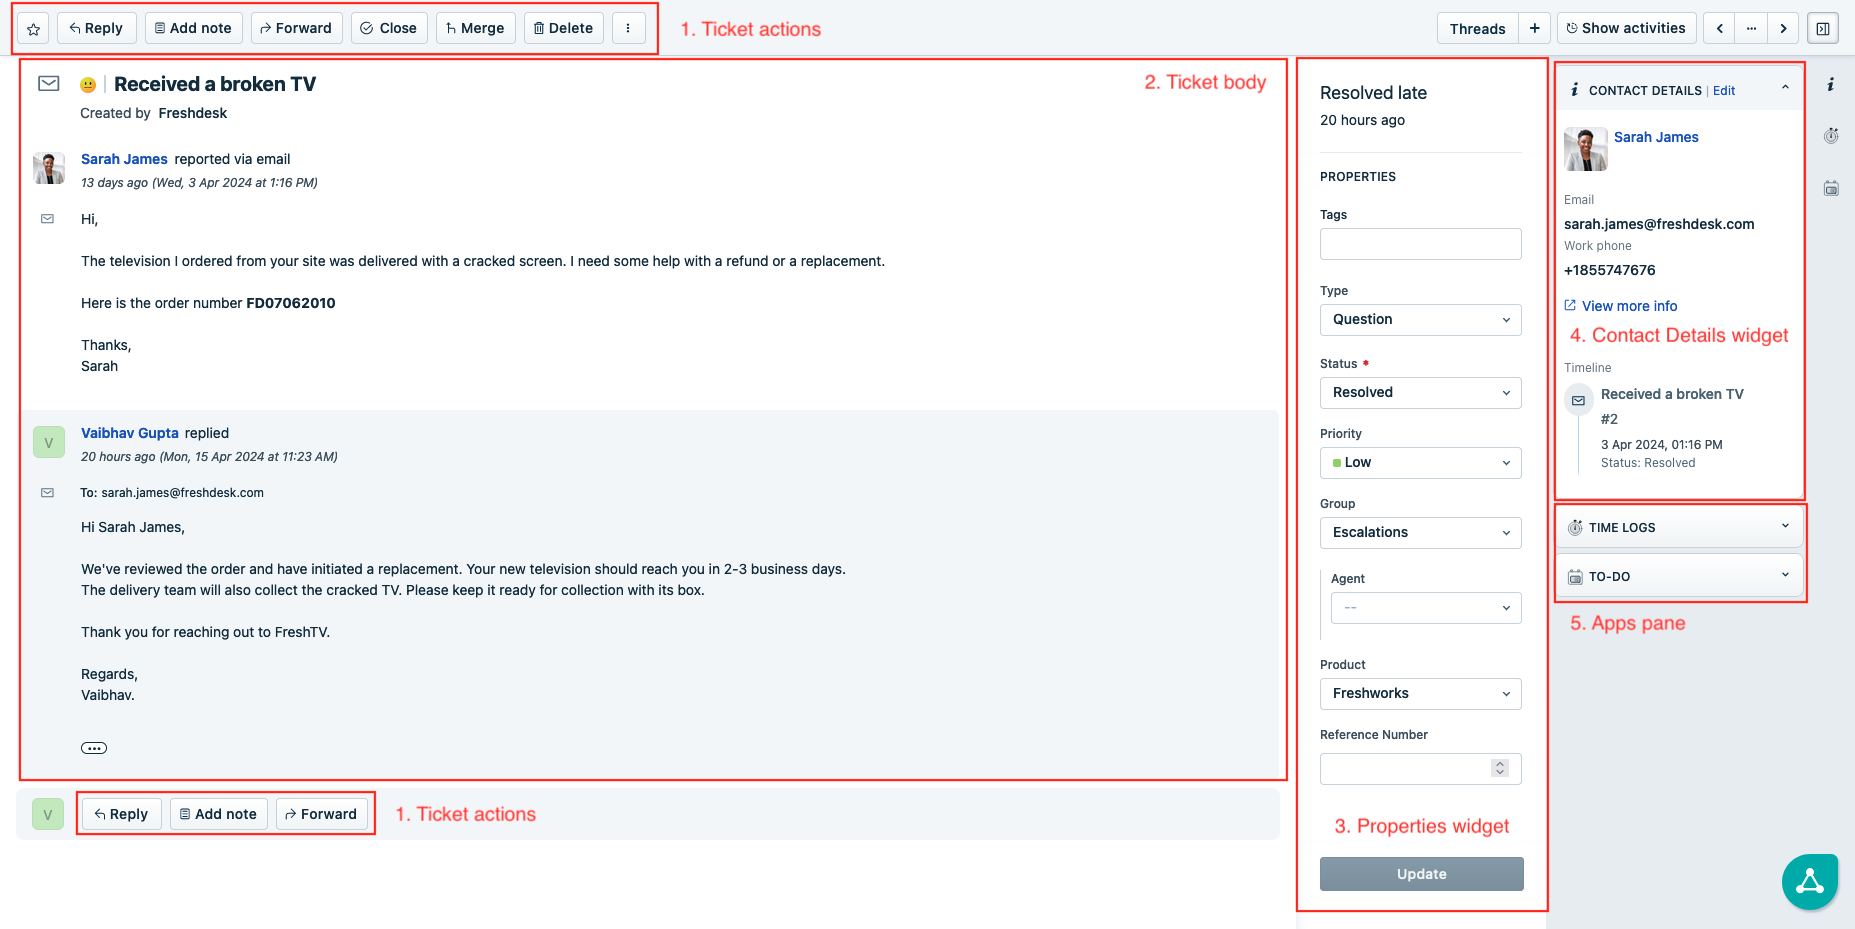This screenshot has height=929, width=1855.
Task: Open the Product dropdown showing Freshworks
Action: pyautogui.click(x=1421, y=694)
